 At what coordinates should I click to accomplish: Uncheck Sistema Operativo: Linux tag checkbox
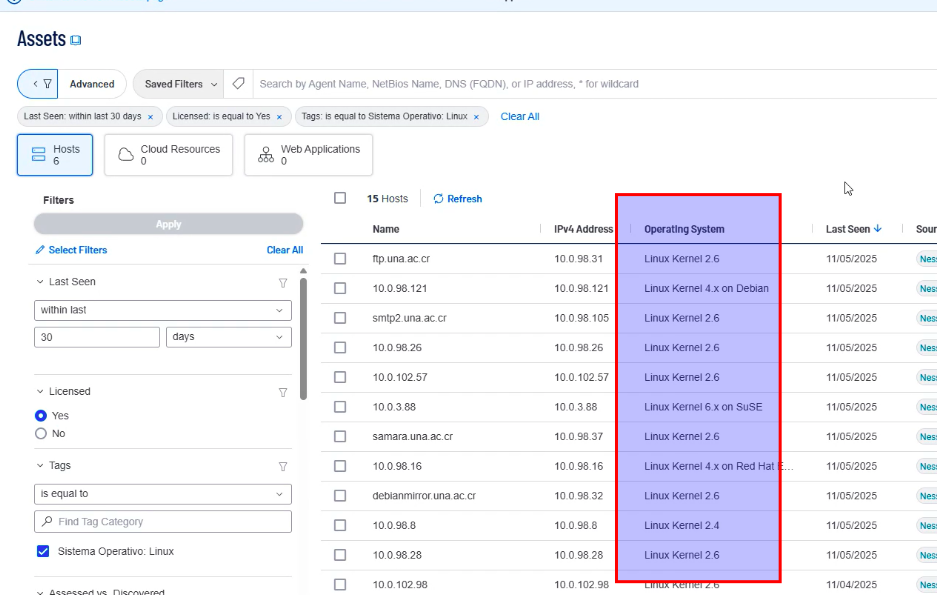(43, 551)
